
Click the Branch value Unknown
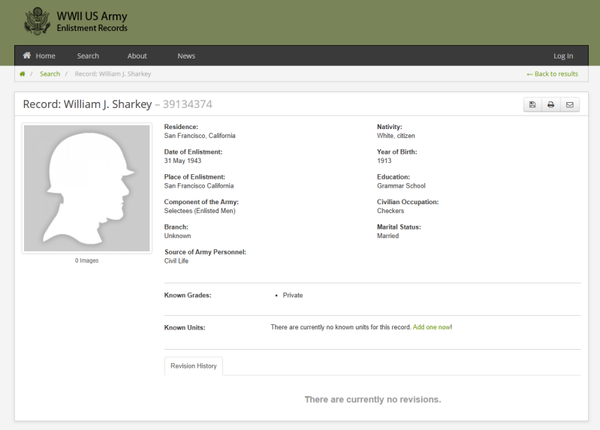pos(178,236)
